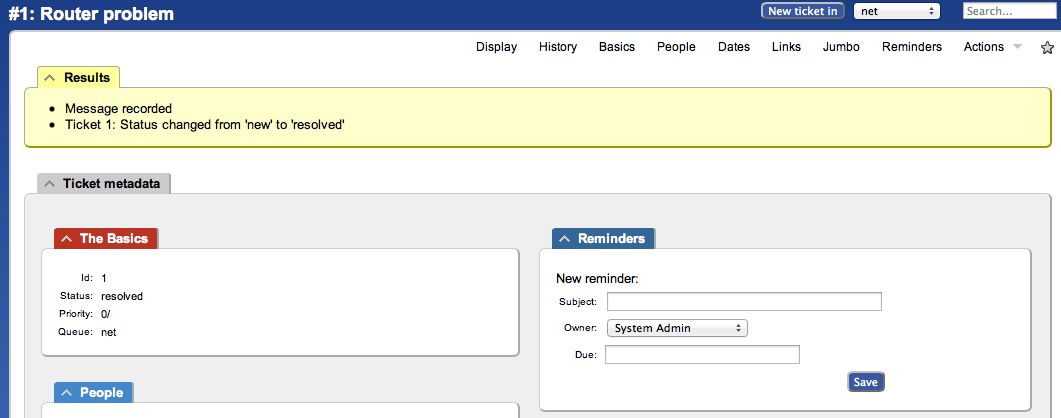Click the bookmark star icon
Image resolution: width=1061 pixels, height=418 pixels.
pos(1047,47)
